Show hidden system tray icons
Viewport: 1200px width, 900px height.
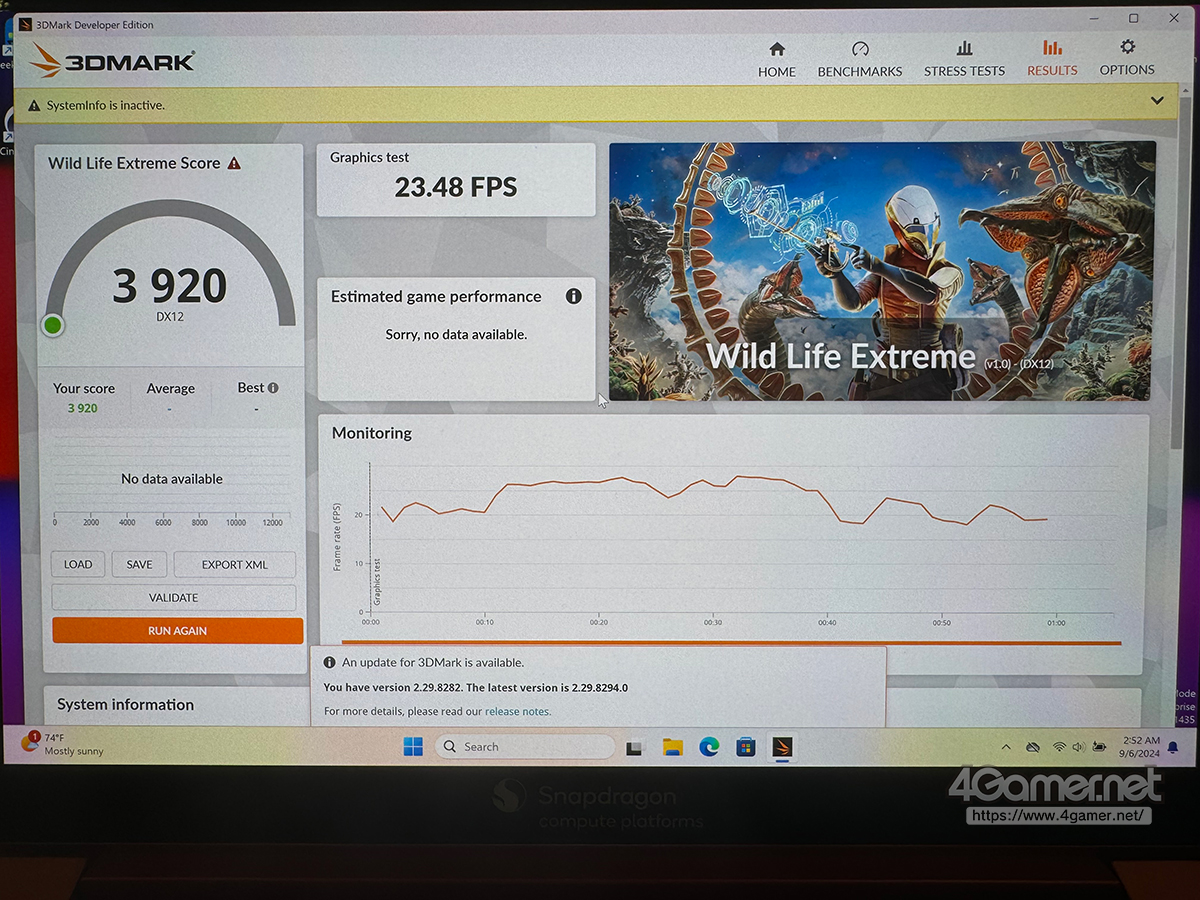(1007, 747)
